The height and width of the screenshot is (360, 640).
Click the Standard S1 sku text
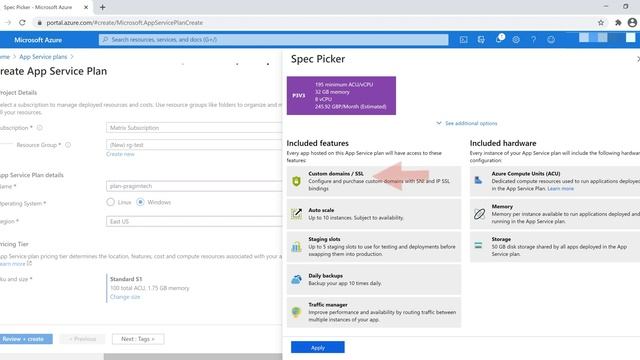[x=126, y=279]
